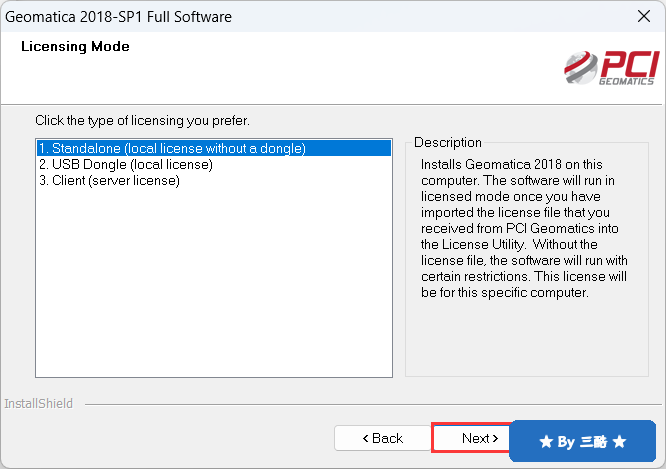Click the left star in blue badge
Image resolution: width=666 pixels, height=469 pixels.
(546, 442)
